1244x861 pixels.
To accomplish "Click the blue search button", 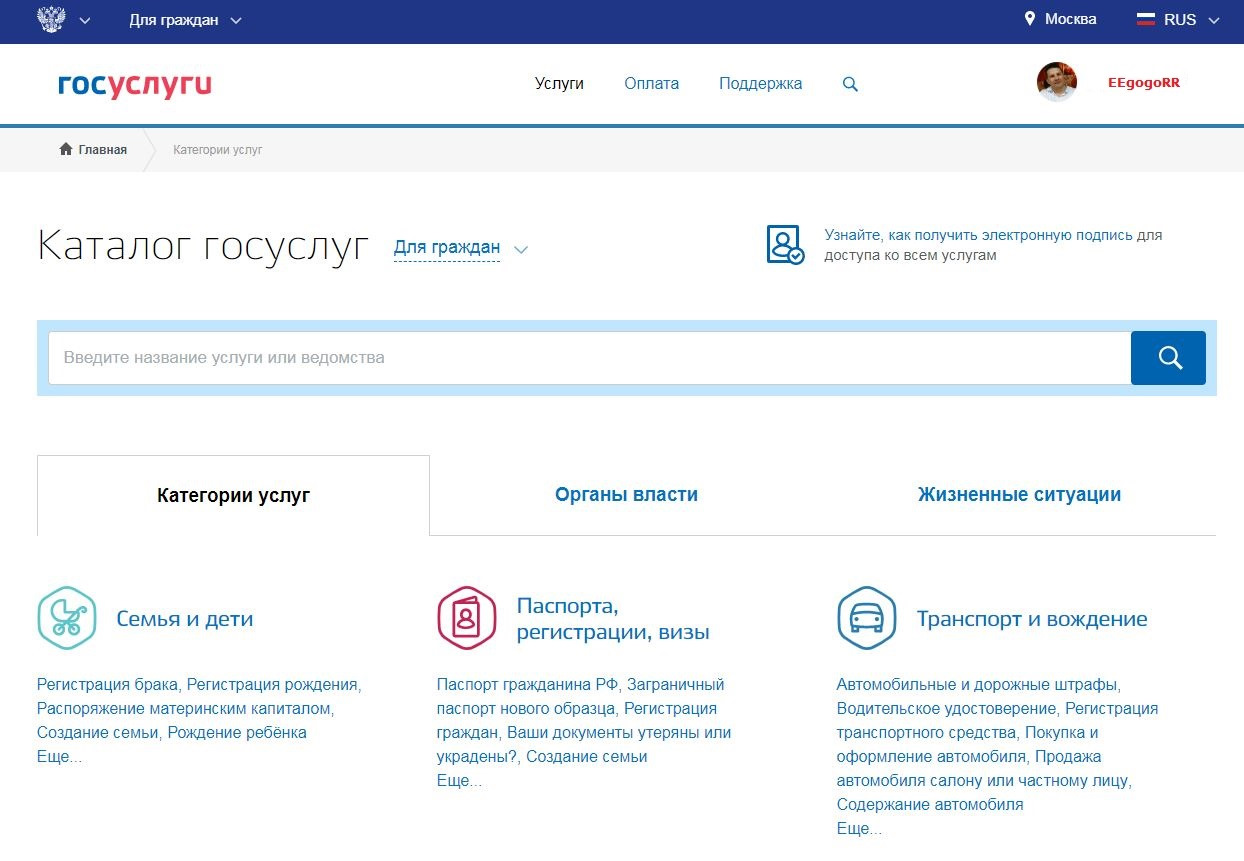I will pos(1168,358).
